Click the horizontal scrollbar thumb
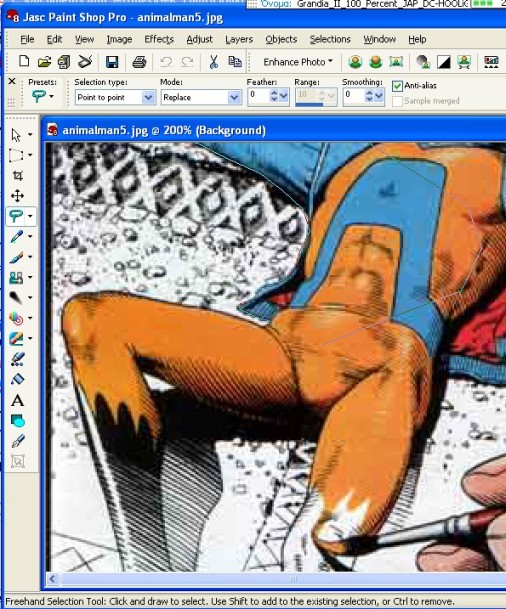 tap(293, 579)
